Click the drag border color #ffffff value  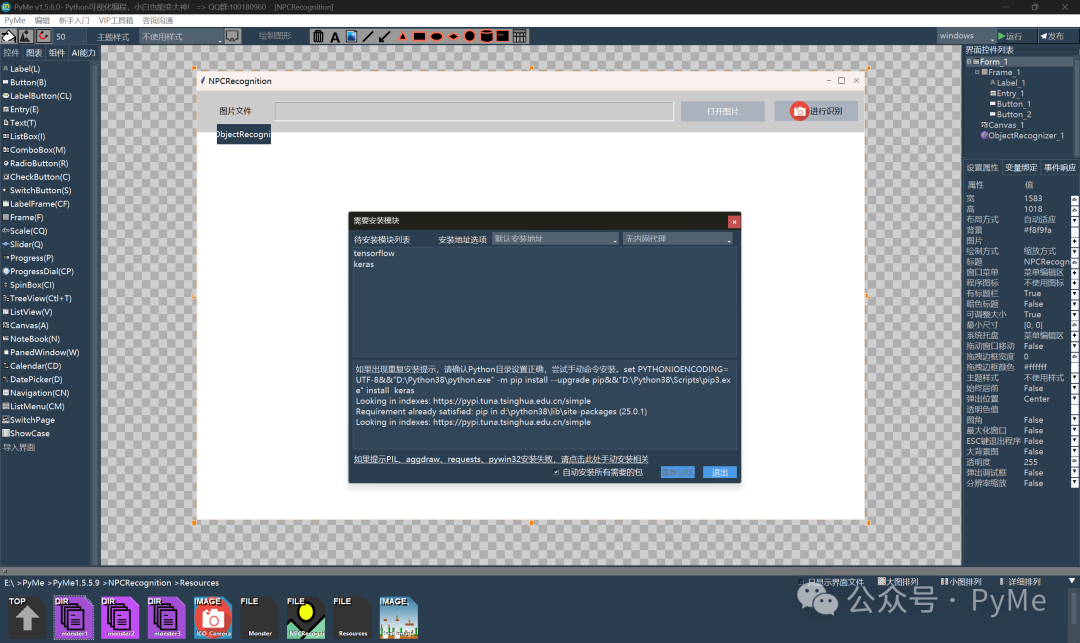[1035, 367]
